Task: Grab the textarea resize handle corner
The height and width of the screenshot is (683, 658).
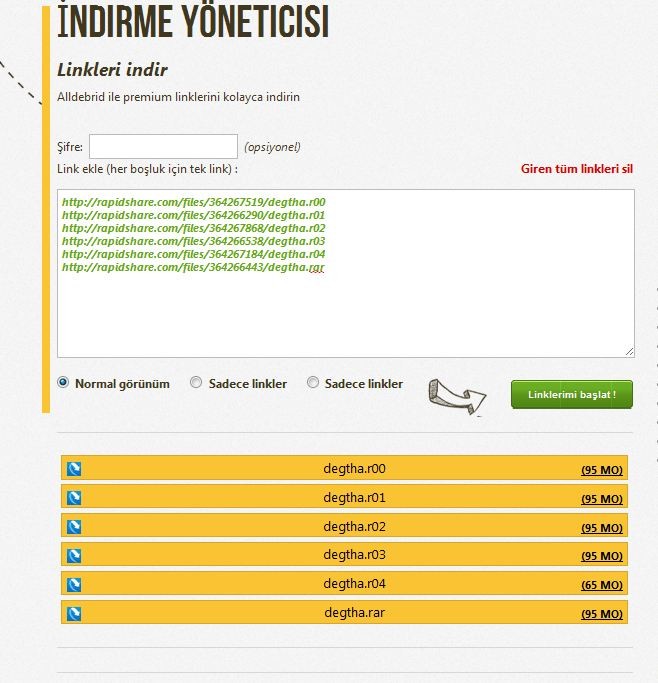Action: coord(629,352)
